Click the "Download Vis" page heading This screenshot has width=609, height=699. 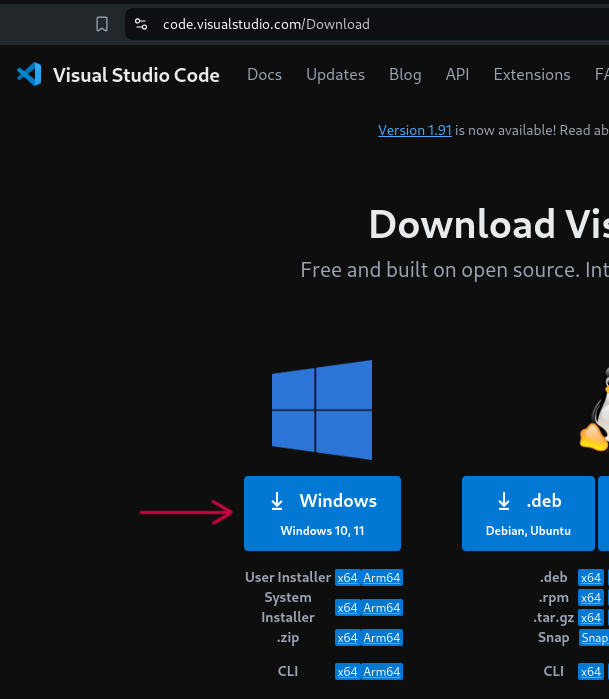pyautogui.click(x=489, y=224)
